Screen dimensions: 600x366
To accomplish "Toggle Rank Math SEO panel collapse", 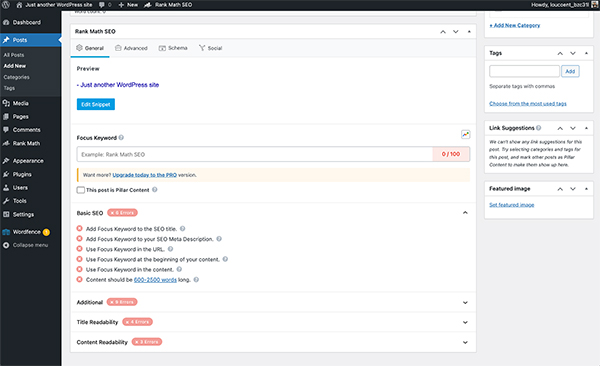I will 469,32.
